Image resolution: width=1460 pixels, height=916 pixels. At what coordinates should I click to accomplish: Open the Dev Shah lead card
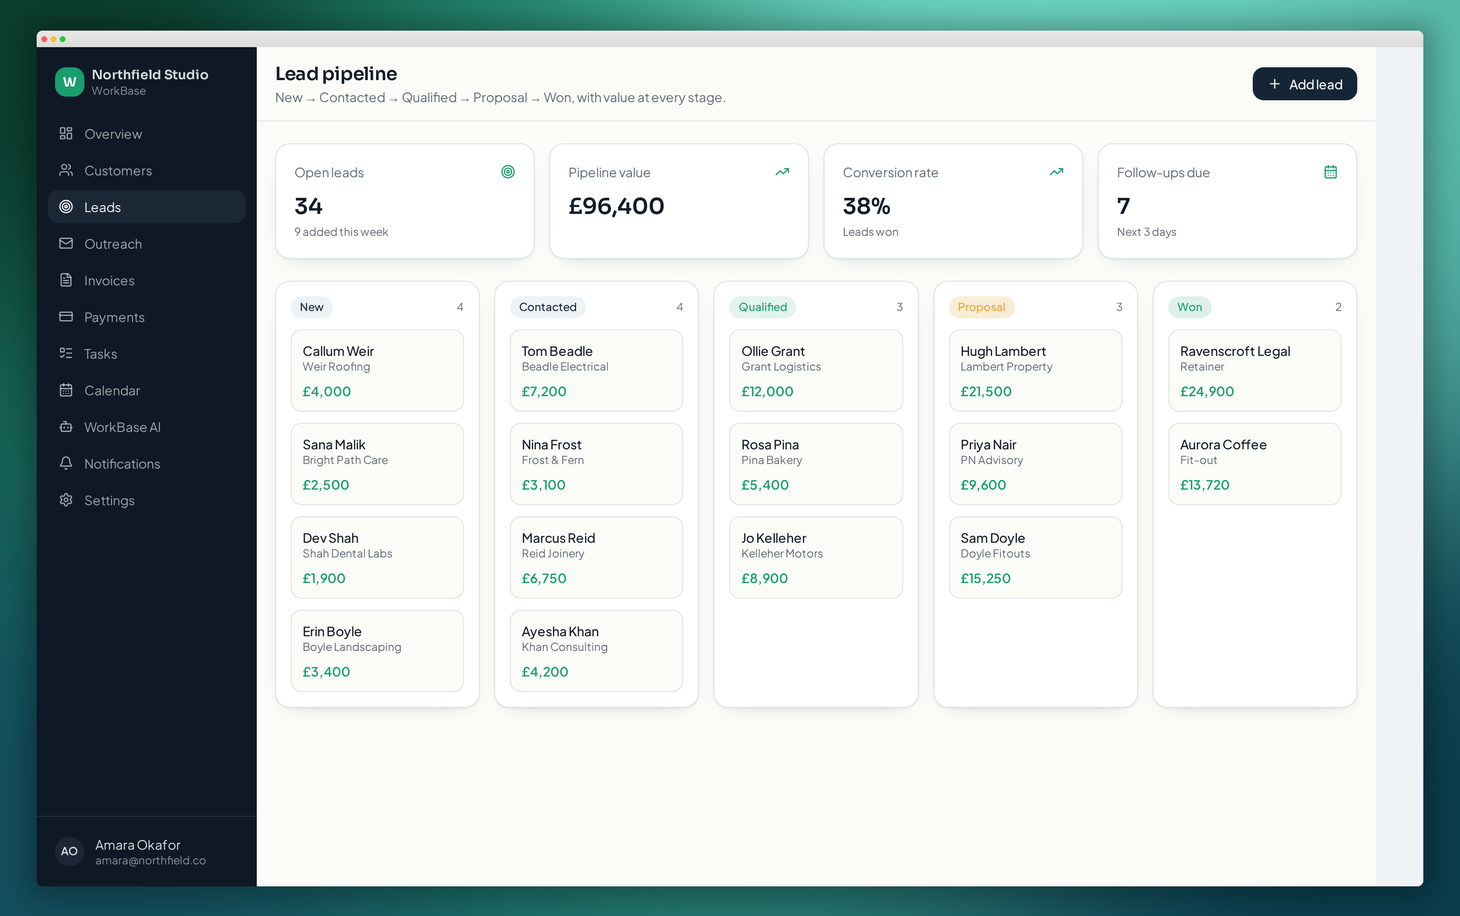point(377,557)
